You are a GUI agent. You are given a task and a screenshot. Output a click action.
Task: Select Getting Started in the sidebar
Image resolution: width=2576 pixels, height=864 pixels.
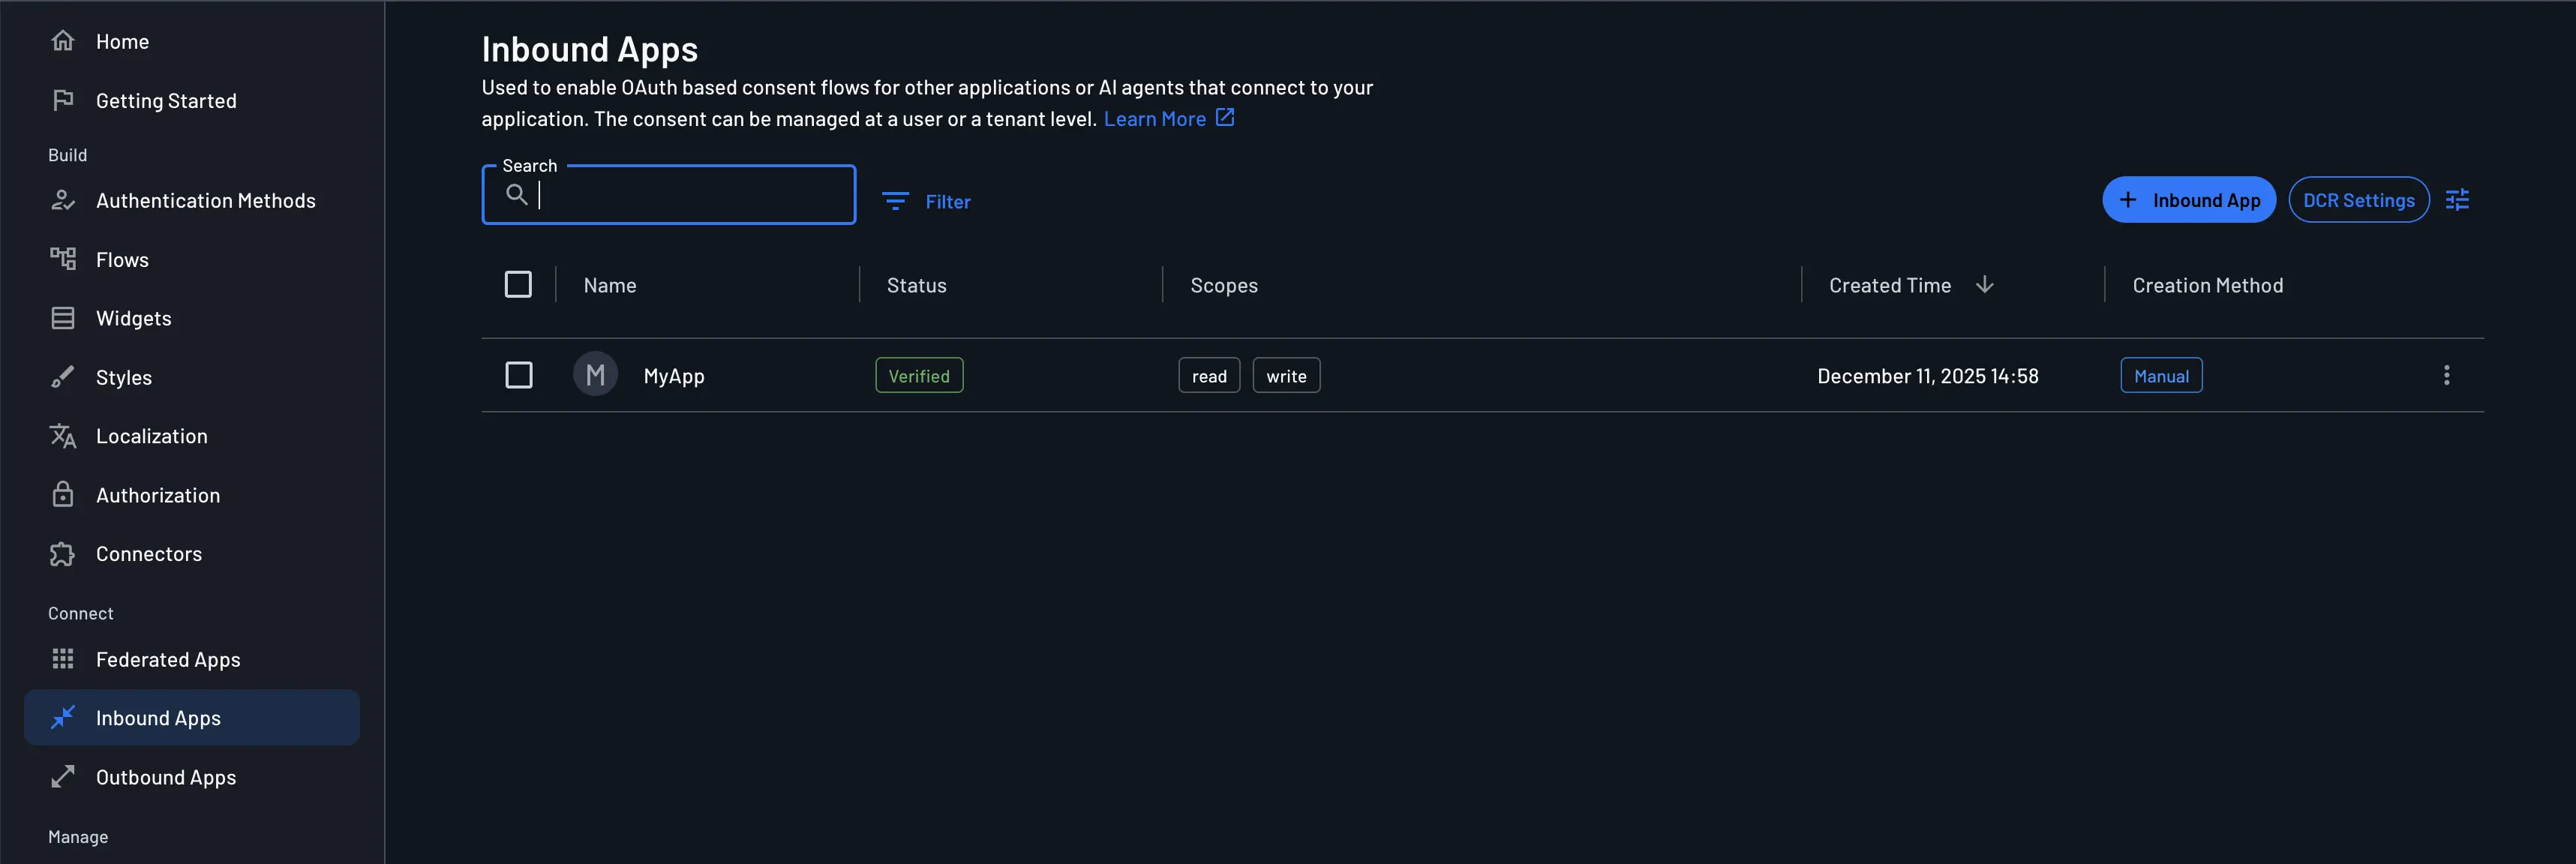click(x=166, y=100)
